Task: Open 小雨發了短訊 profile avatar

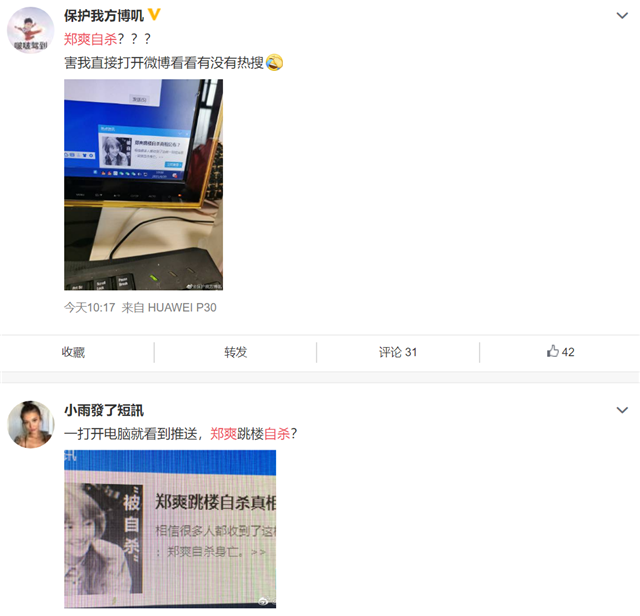Action: pos(31,424)
